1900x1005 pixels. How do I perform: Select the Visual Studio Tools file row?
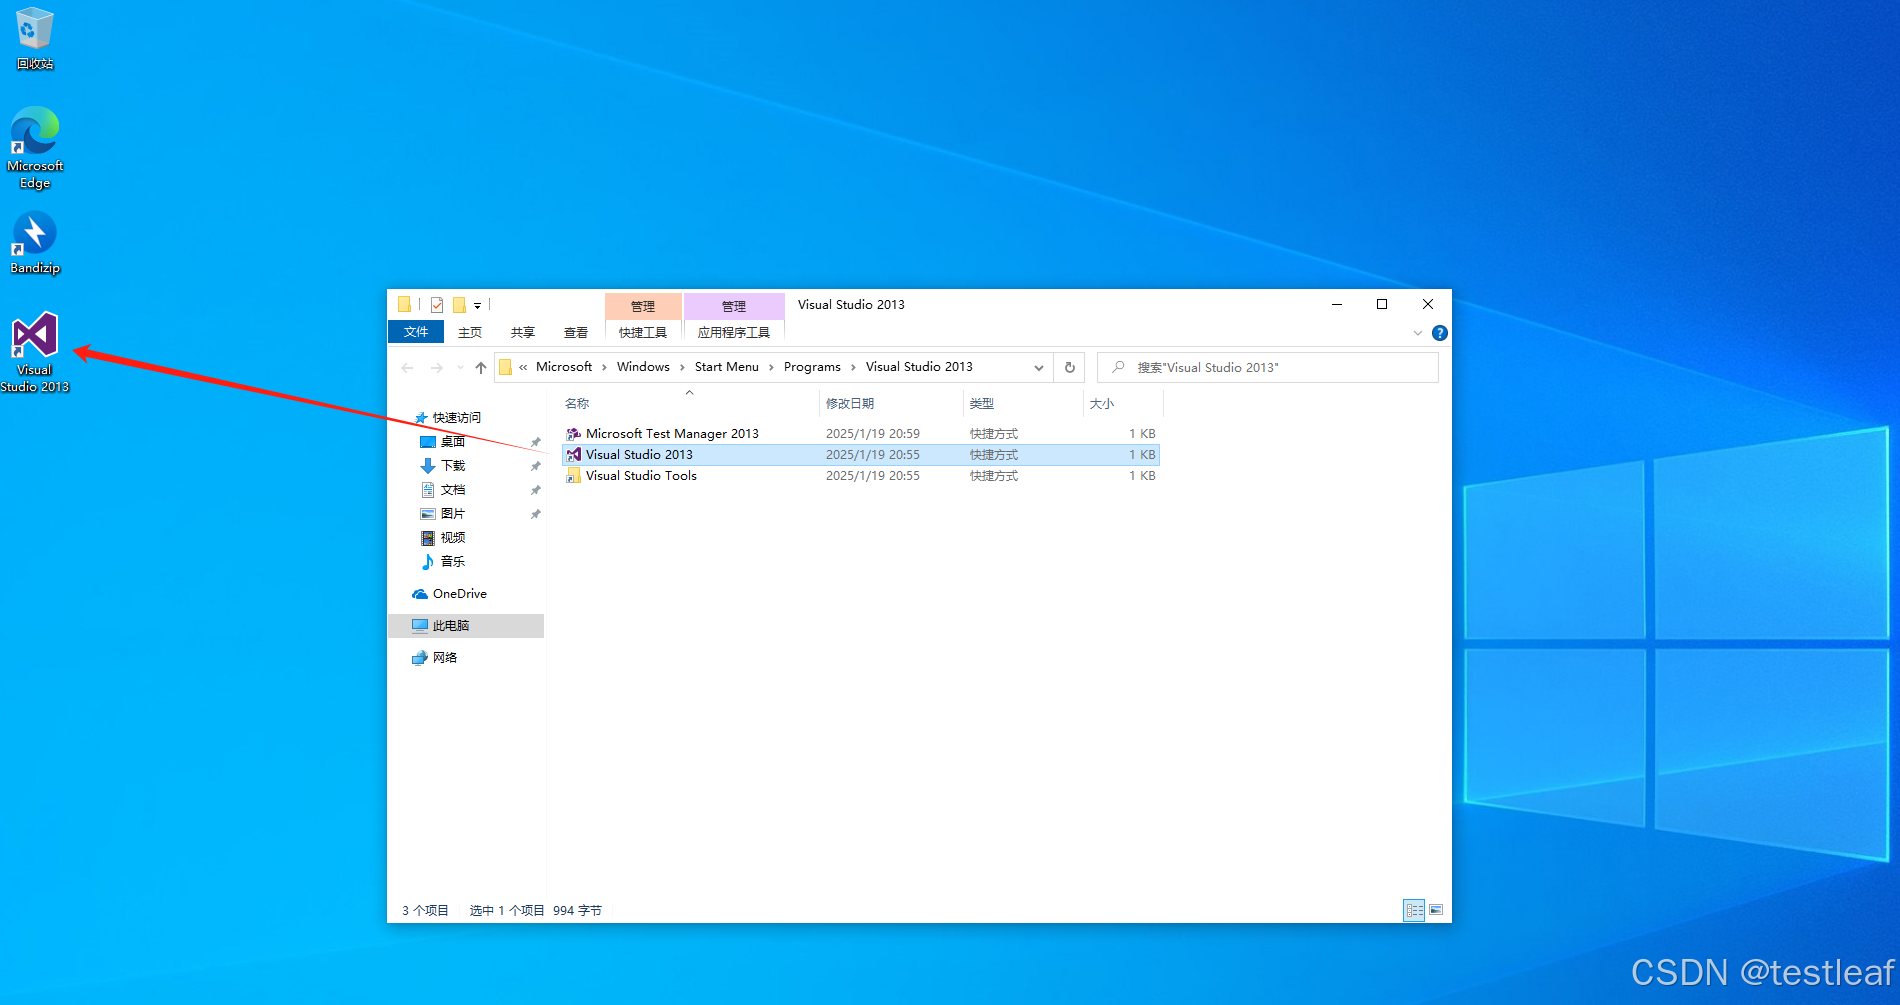[861, 476]
